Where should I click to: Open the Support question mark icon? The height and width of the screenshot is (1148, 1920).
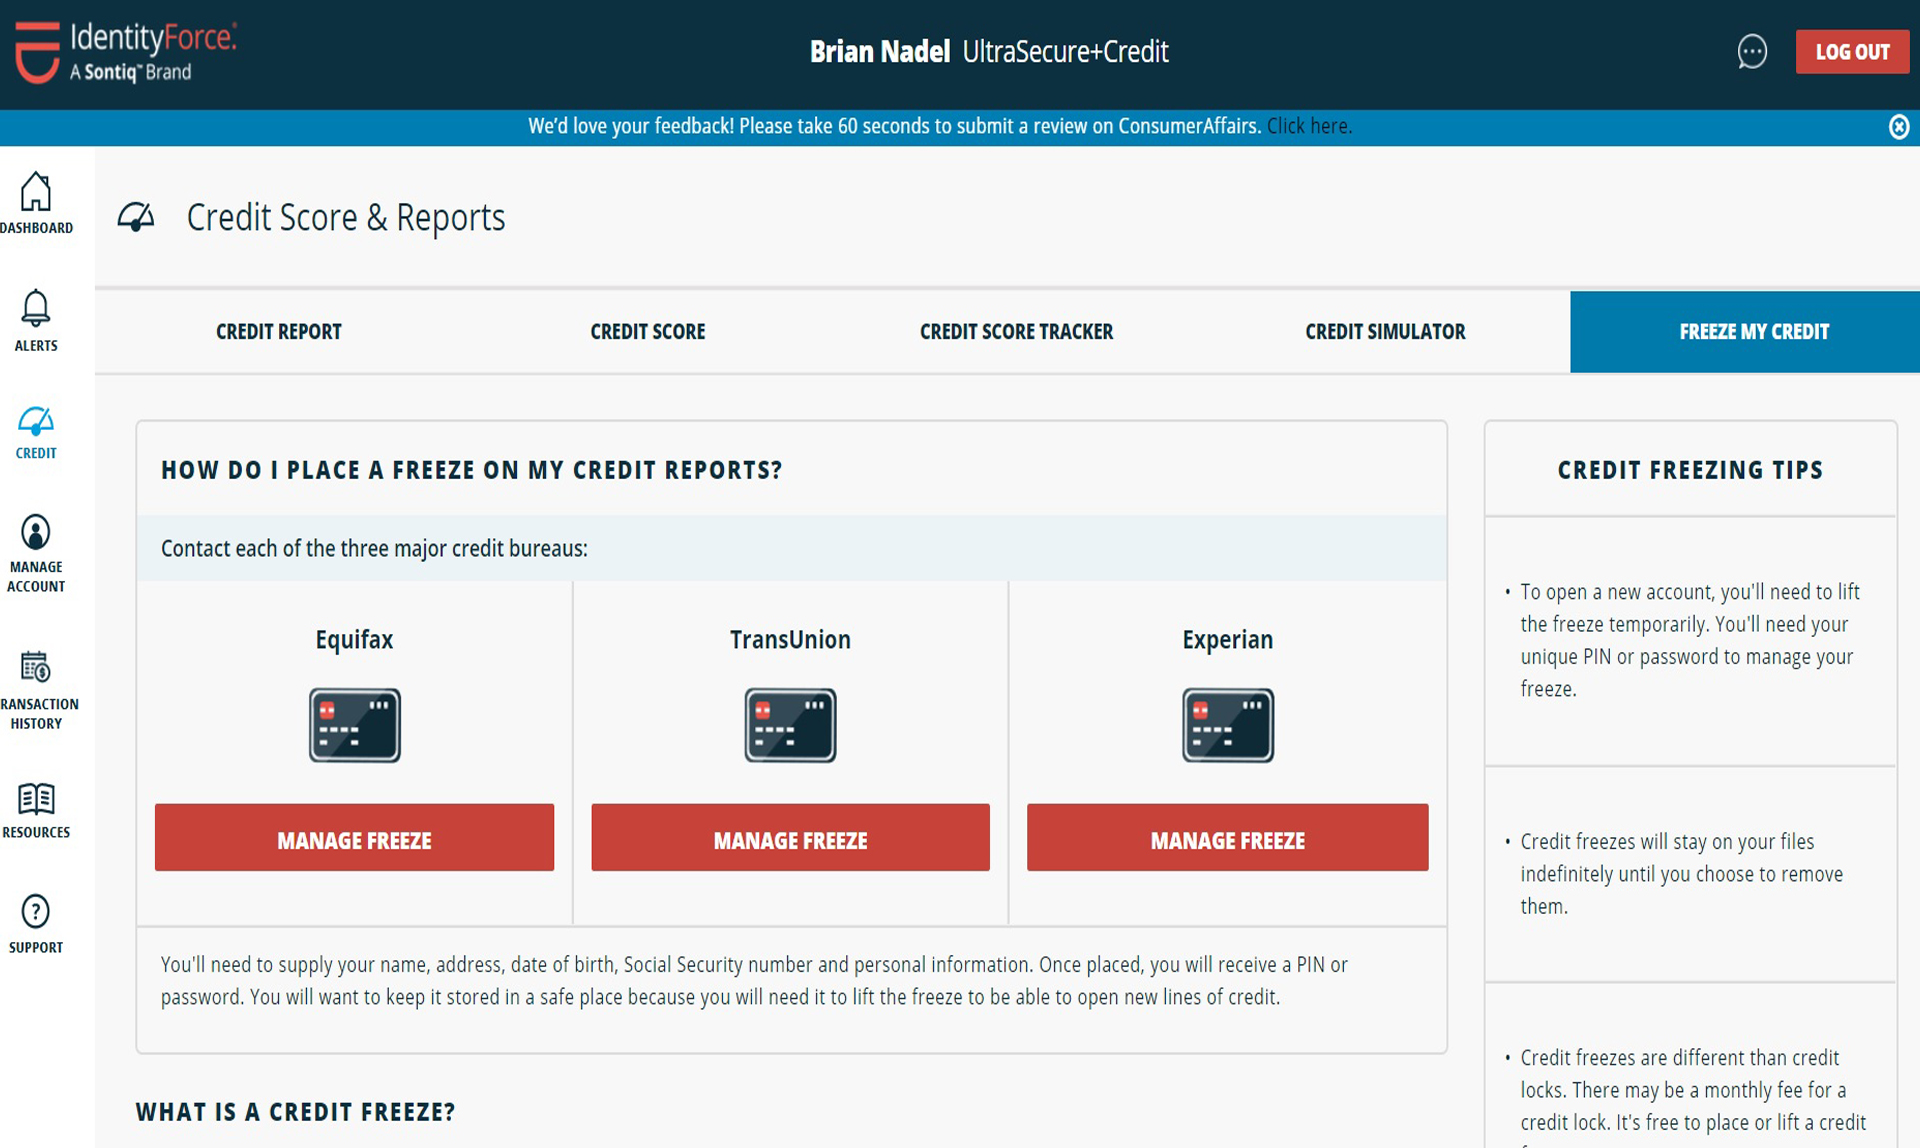36,911
